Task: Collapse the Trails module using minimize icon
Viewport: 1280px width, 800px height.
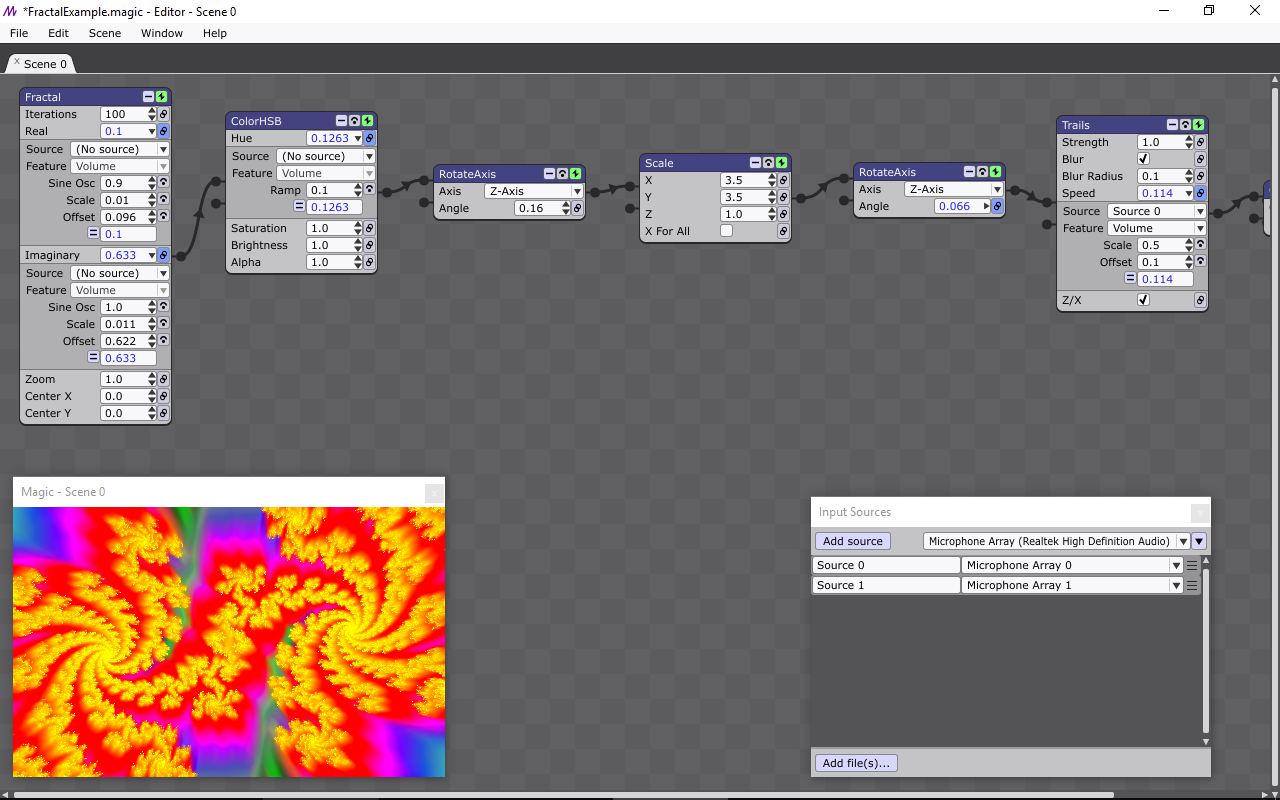Action: point(1172,125)
